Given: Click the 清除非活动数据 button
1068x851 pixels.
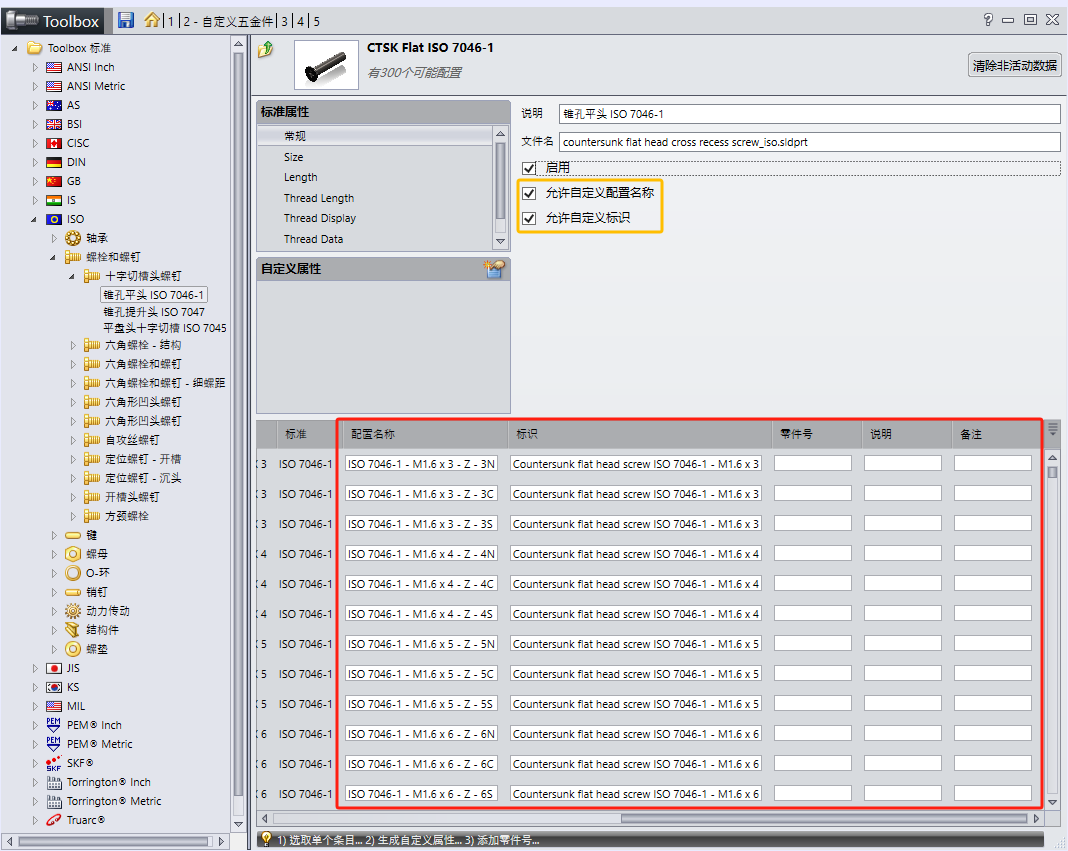Looking at the screenshot, I should pyautogui.click(x=1014, y=64).
